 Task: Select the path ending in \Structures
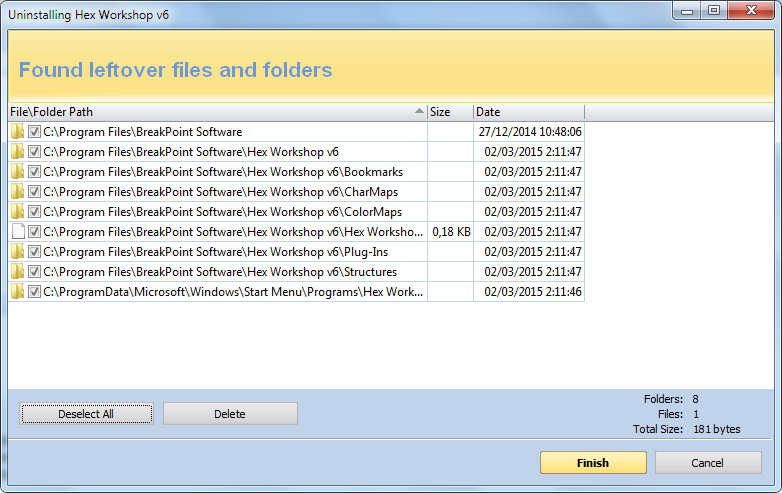click(220, 272)
